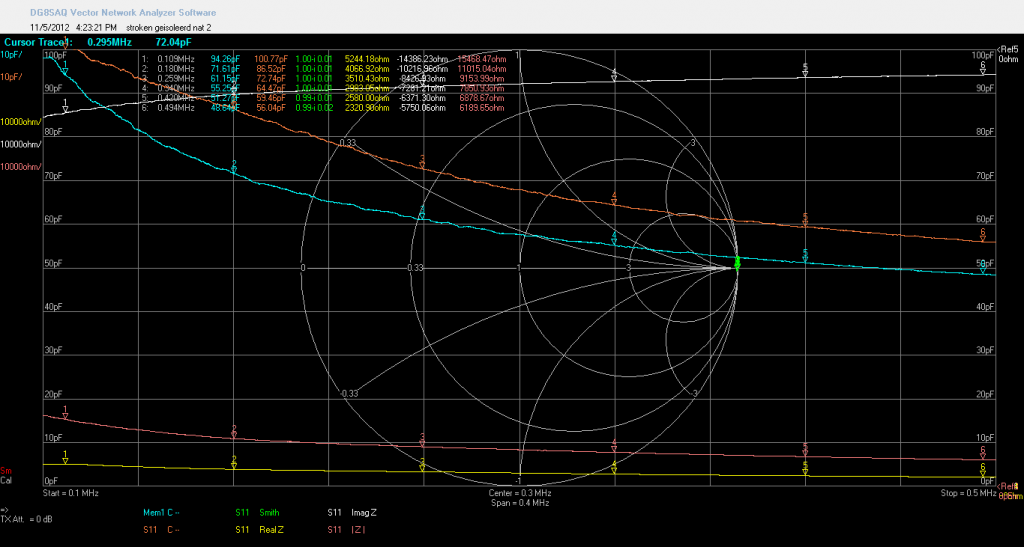Click cyan marker 2 on the Mem1 capacitance trace
Screen dimensions: 1024x547
pos(234,166)
